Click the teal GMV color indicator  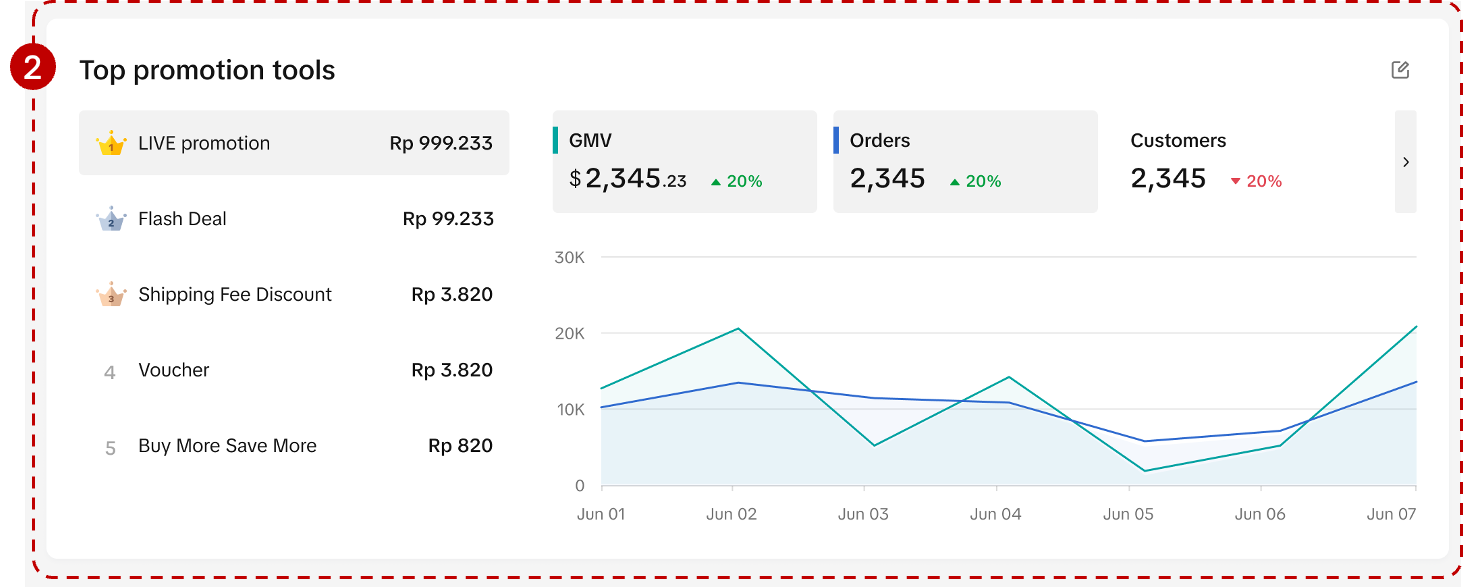[x=556, y=141]
